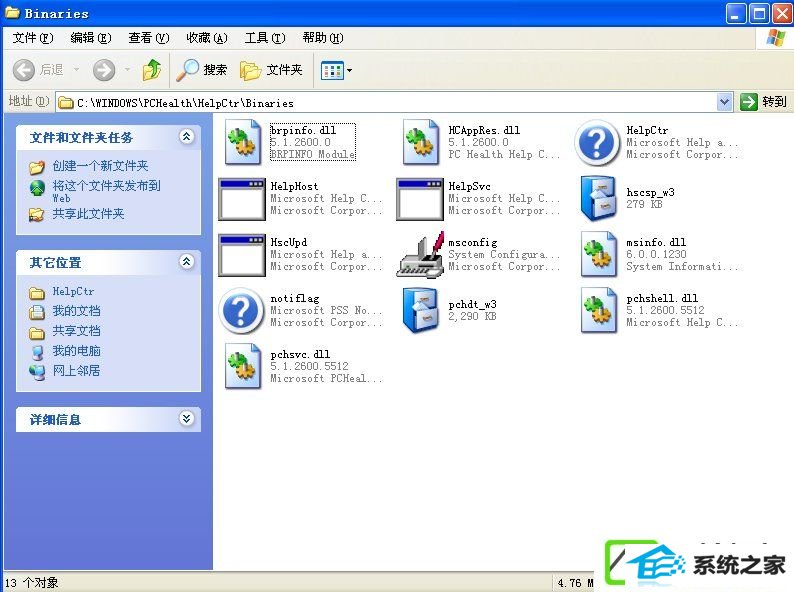Click 创建一个新文件夹 link

pyautogui.click(x=100, y=166)
